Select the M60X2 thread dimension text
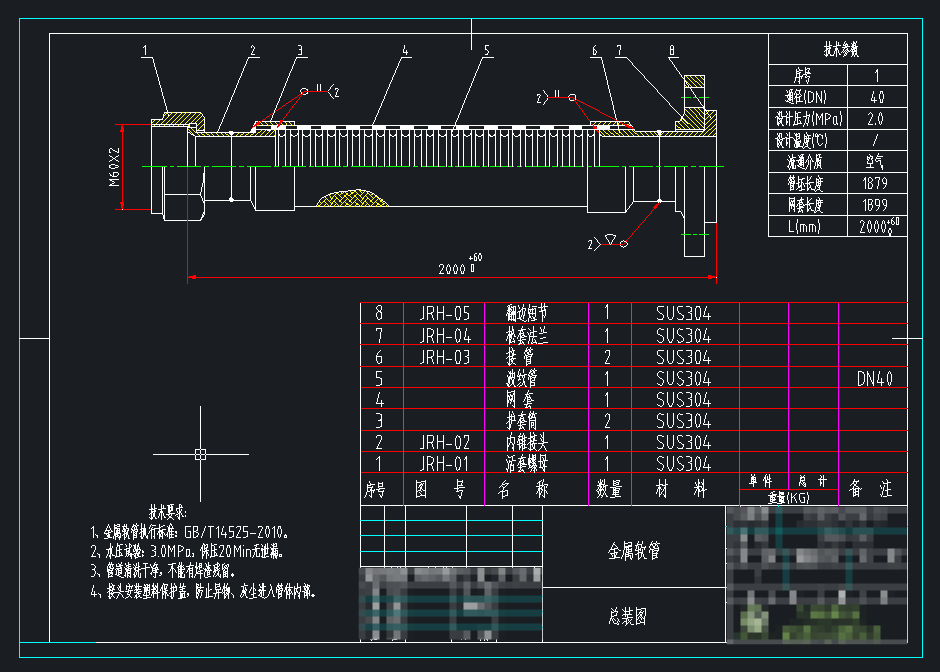940x672 pixels. coord(114,167)
